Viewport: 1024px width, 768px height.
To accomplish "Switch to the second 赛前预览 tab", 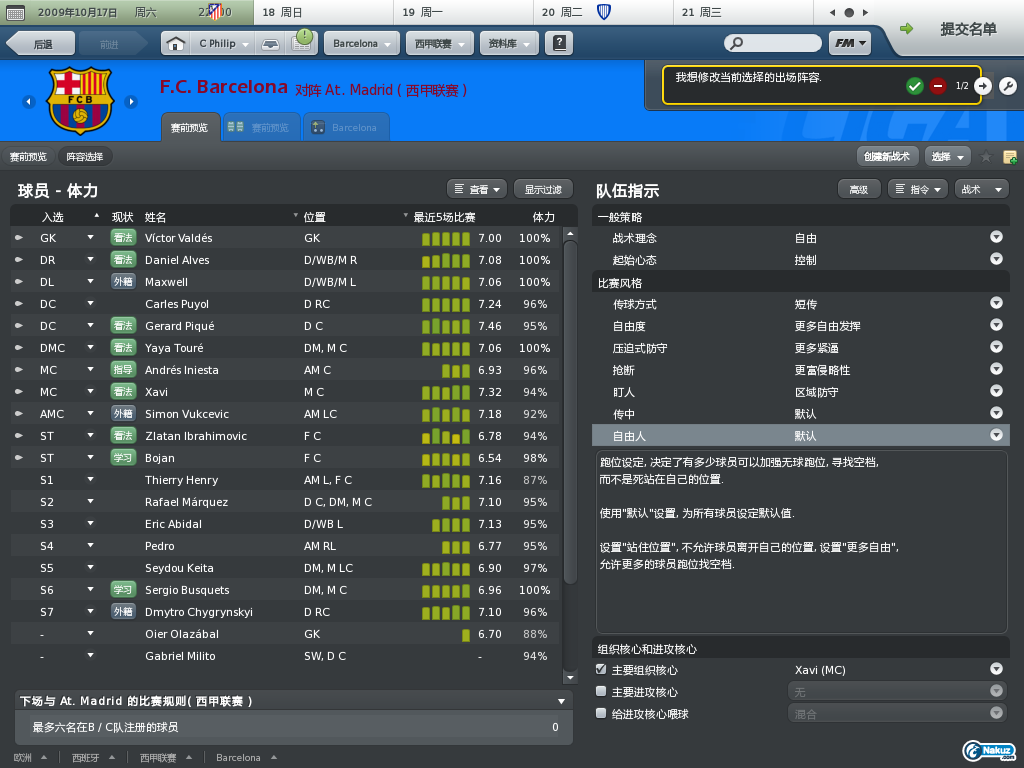I will coord(261,127).
